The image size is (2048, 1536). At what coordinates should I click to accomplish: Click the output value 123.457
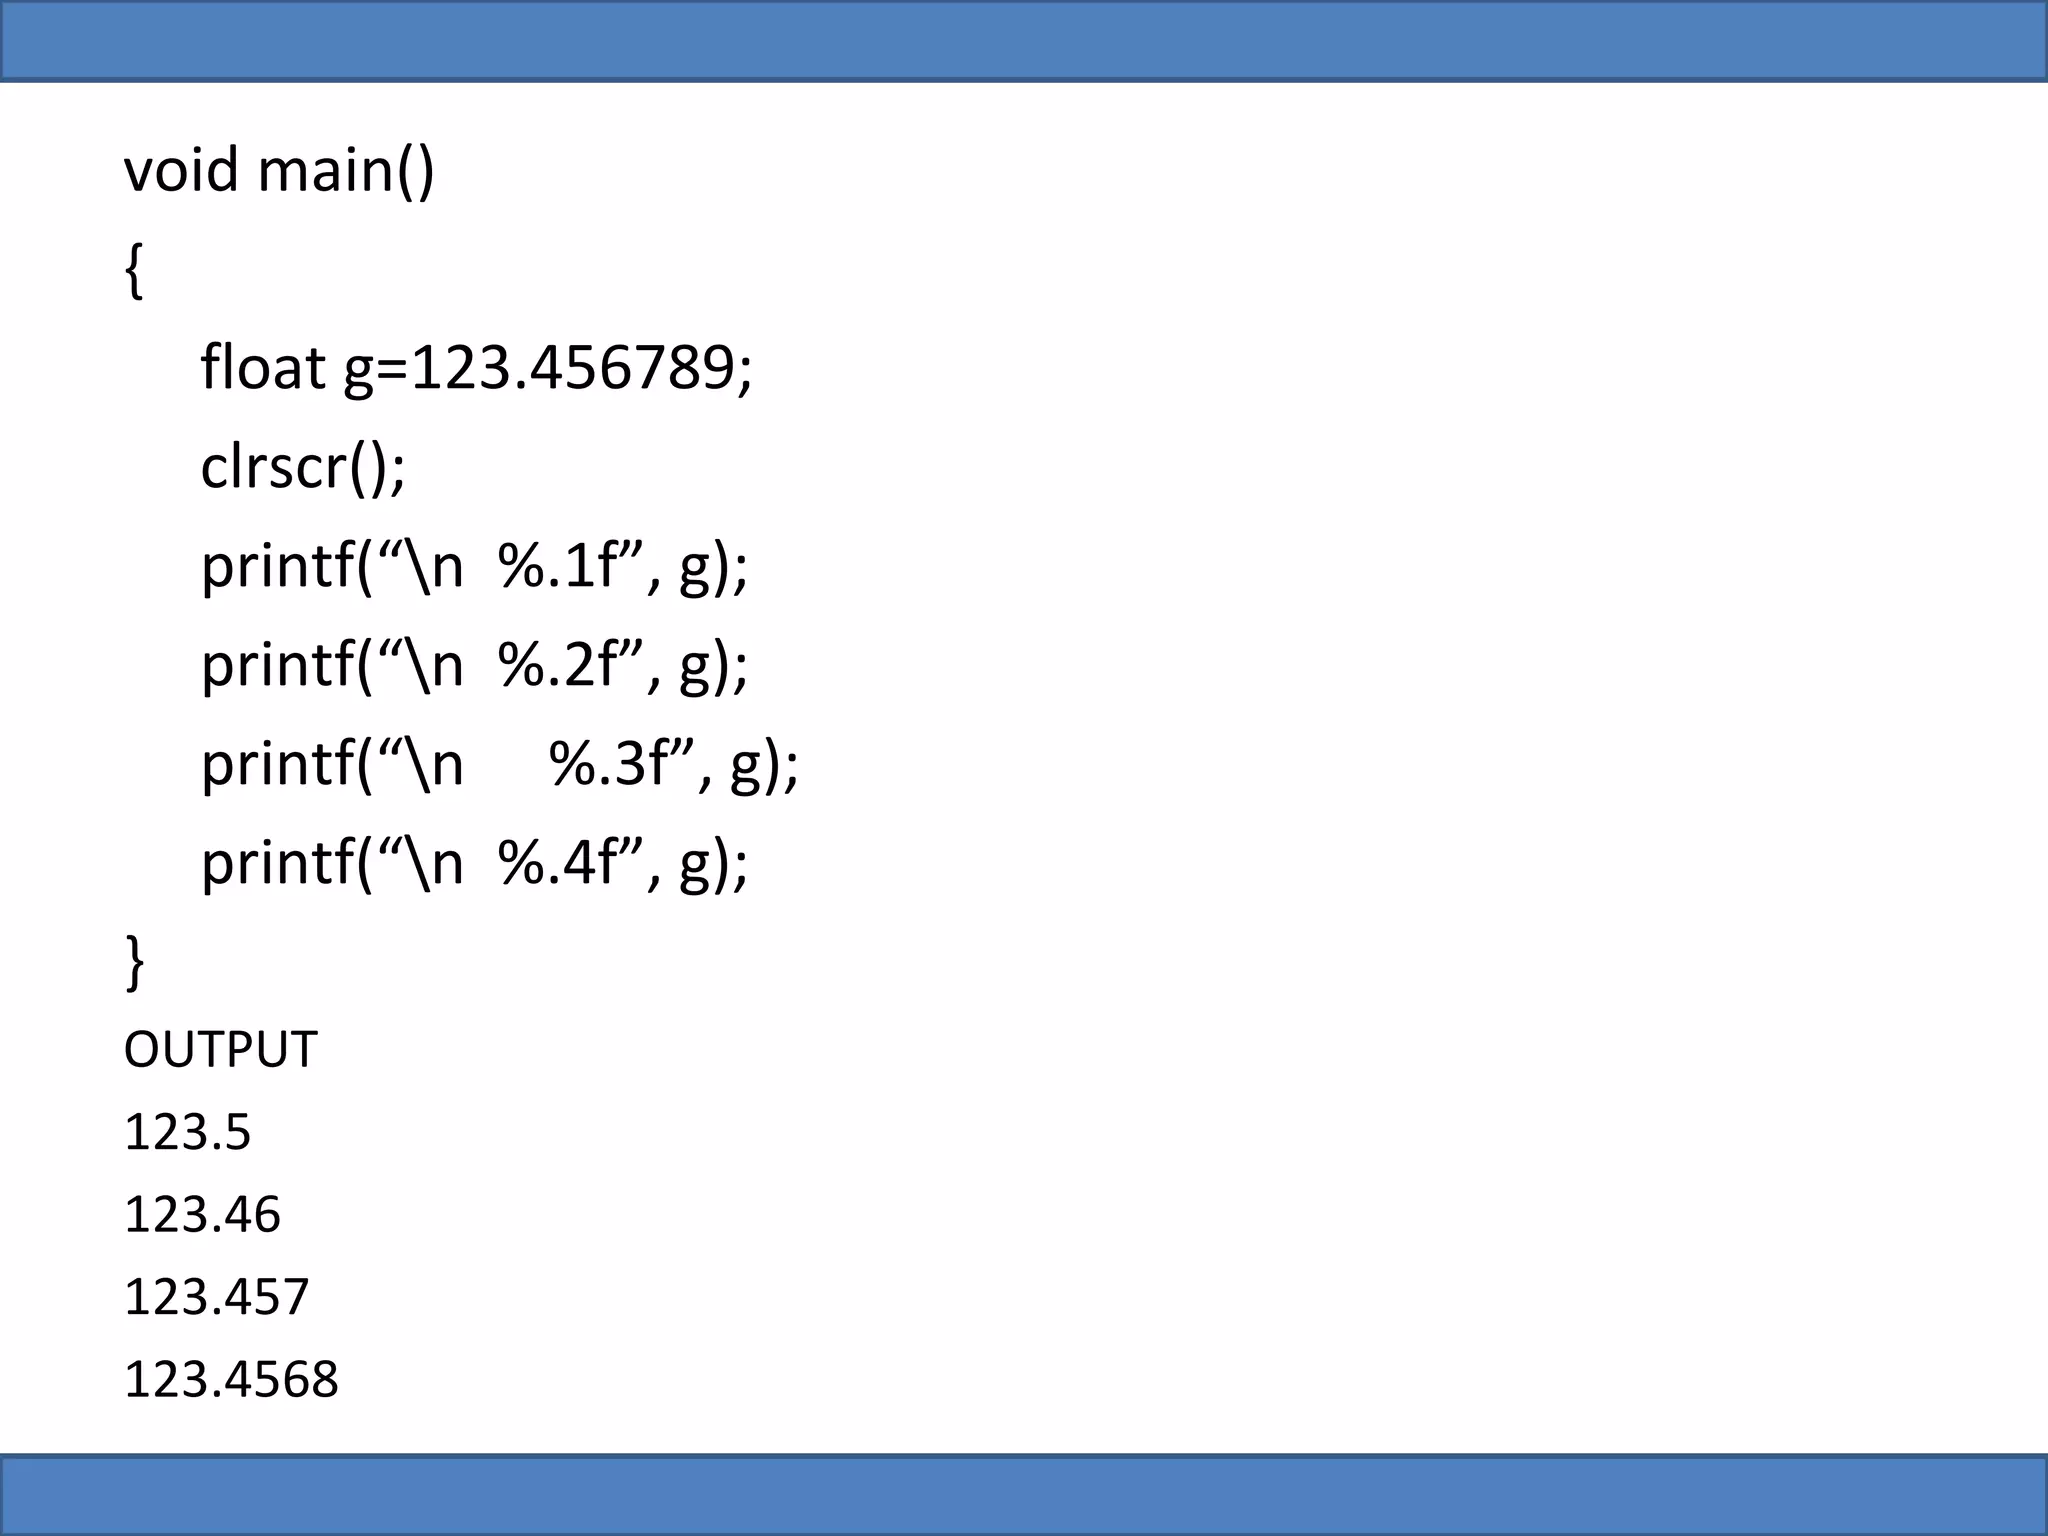pos(216,1297)
